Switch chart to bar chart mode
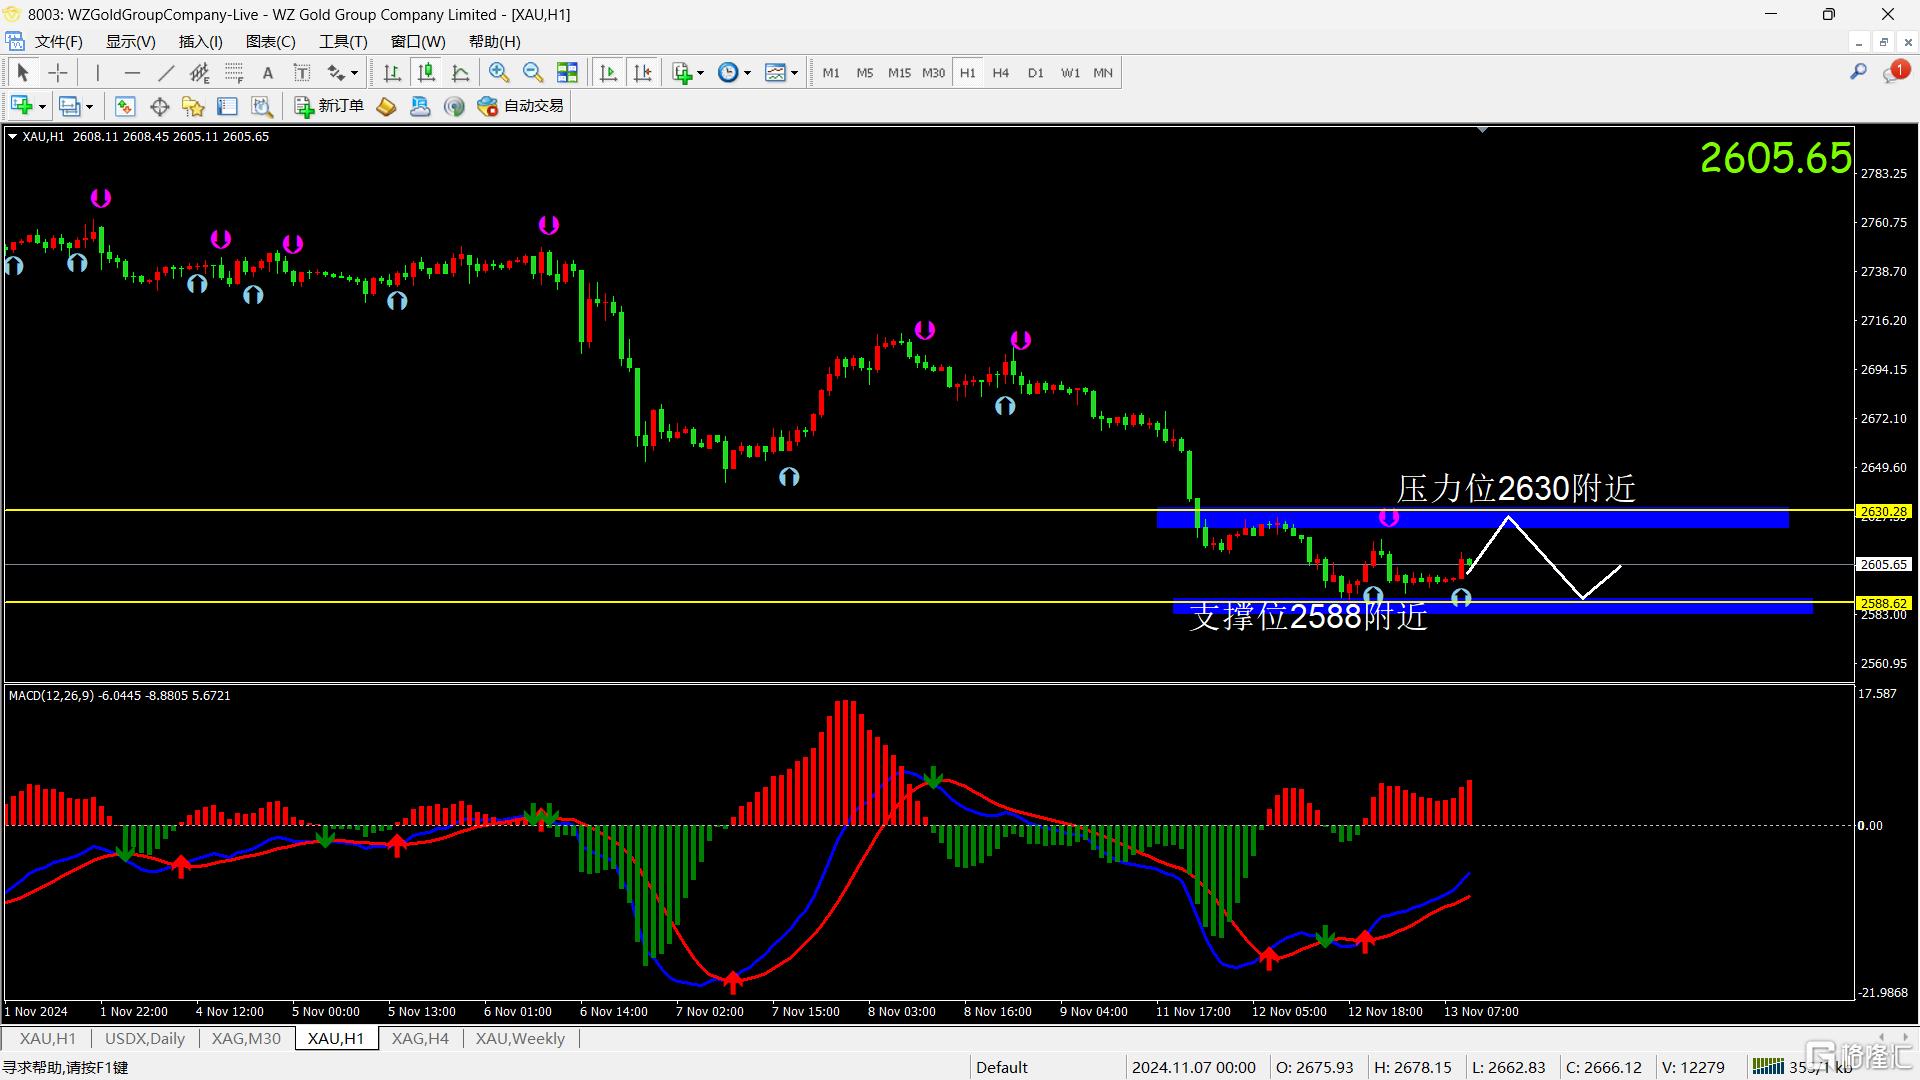This screenshot has height=1080, width=1920. click(392, 73)
